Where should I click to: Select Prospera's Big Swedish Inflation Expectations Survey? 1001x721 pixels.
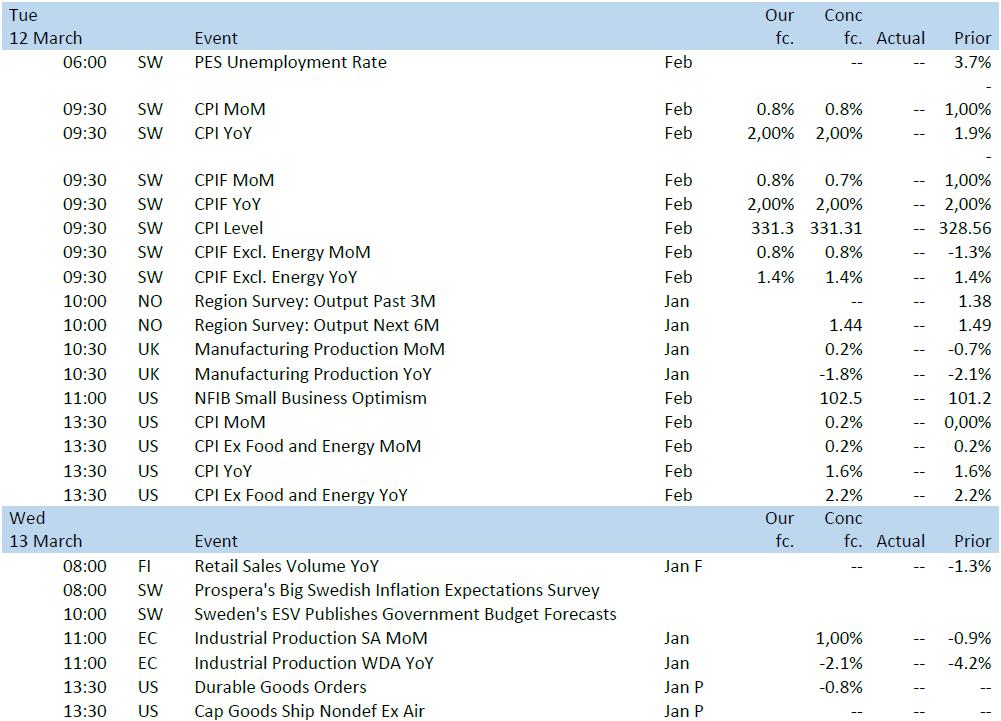(396, 591)
